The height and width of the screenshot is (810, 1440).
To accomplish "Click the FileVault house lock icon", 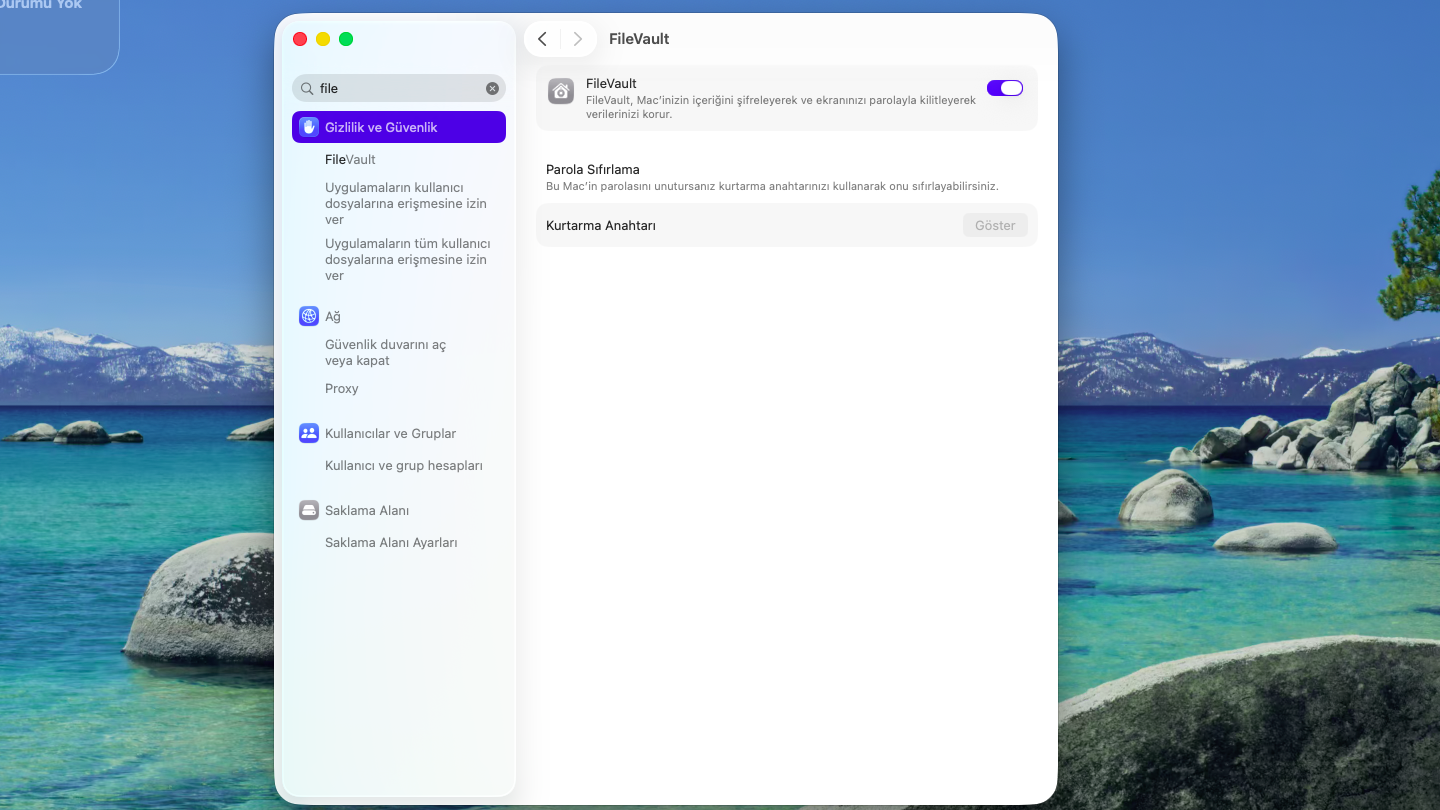I will (561, 91).
